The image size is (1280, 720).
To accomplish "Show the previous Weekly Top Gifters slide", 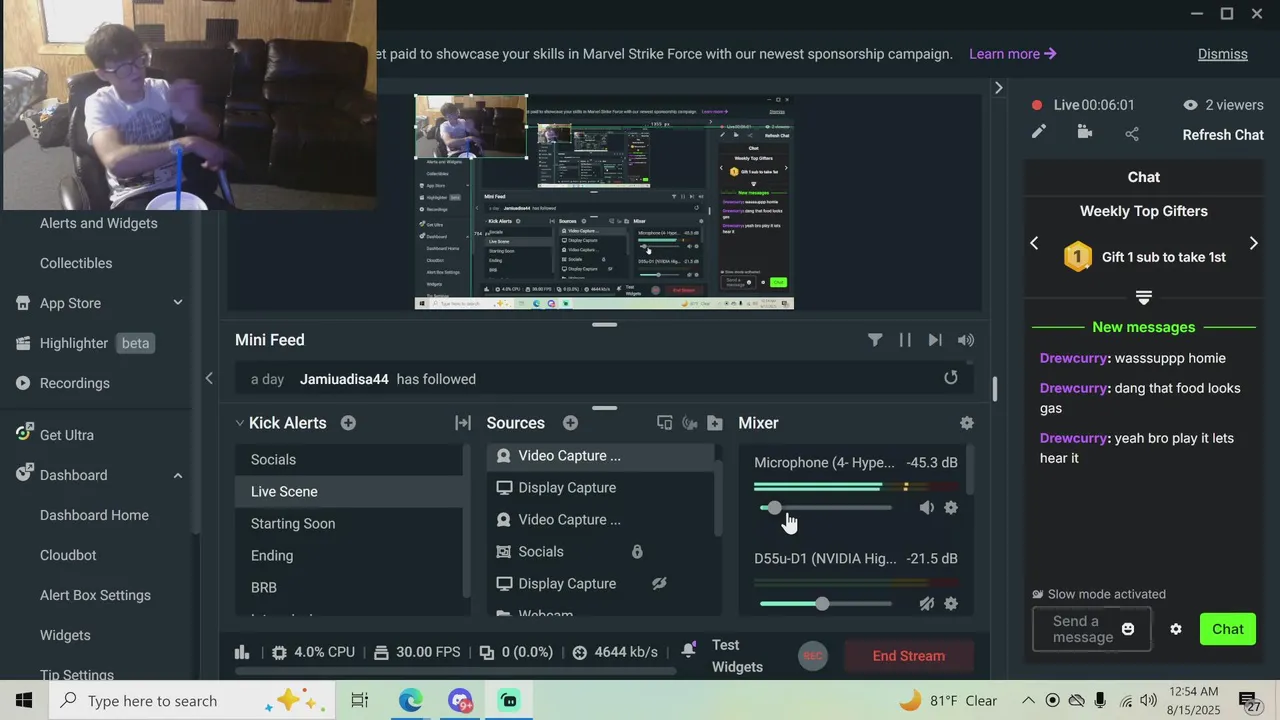I will pos(1035,243).
